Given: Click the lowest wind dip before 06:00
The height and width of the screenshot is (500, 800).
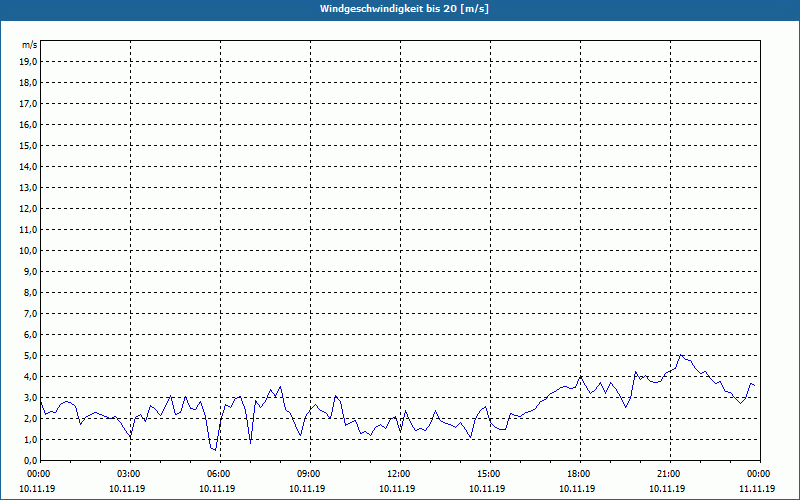Looking at the screenshot, I should pyautogui.click(x=214, y=449).
